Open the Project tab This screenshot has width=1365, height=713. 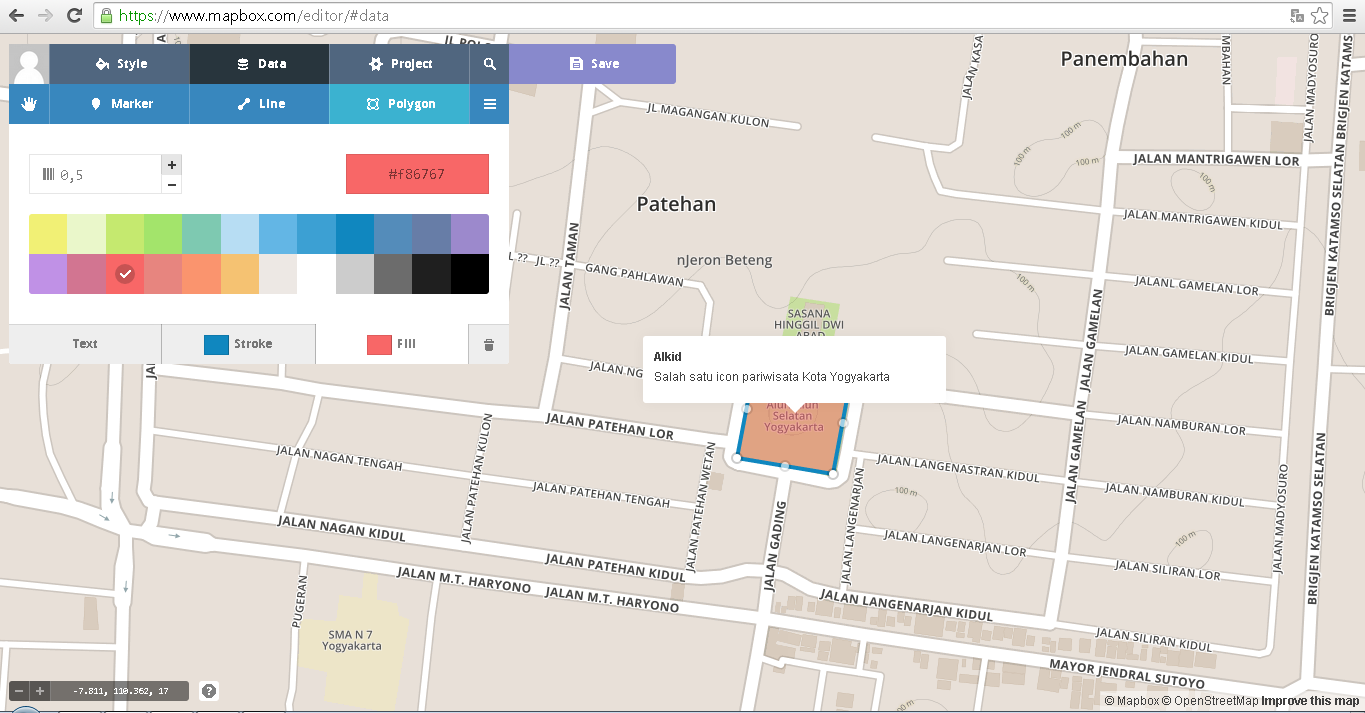tap(398, 63)
